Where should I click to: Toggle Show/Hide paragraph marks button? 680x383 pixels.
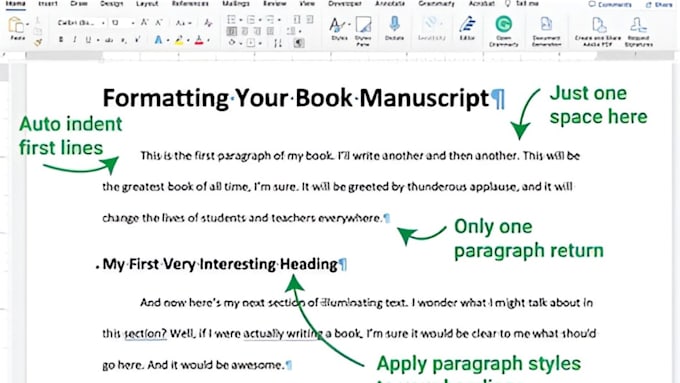299,43
